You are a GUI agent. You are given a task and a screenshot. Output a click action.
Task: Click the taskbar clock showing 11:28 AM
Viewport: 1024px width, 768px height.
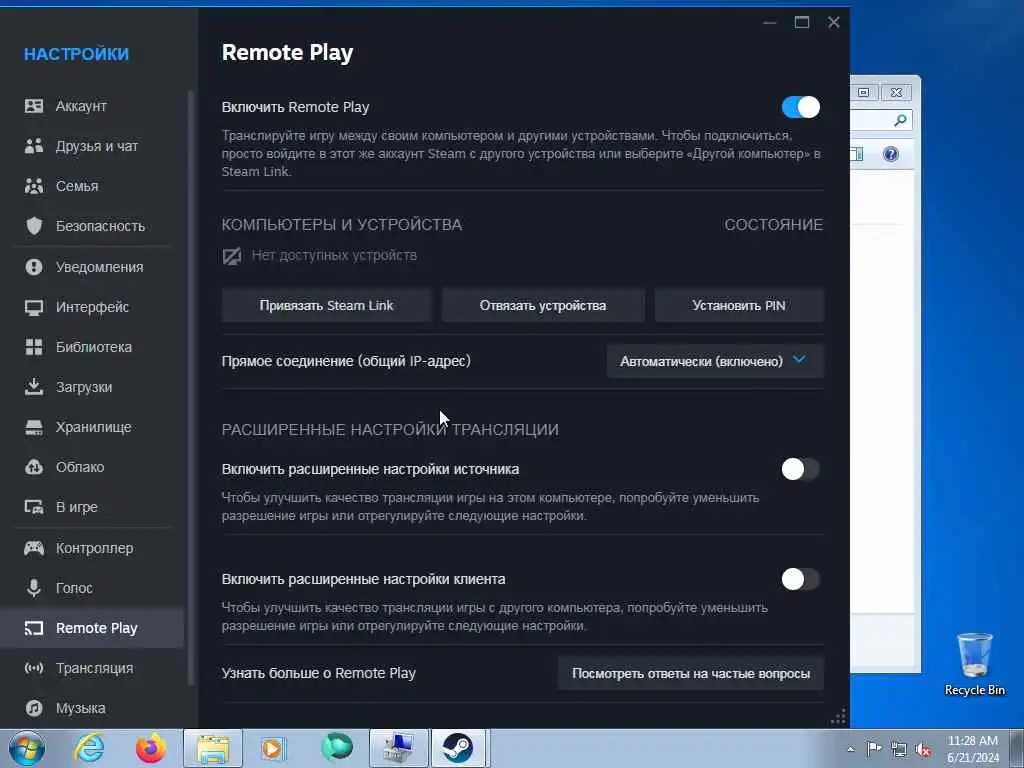click(973, 748)
